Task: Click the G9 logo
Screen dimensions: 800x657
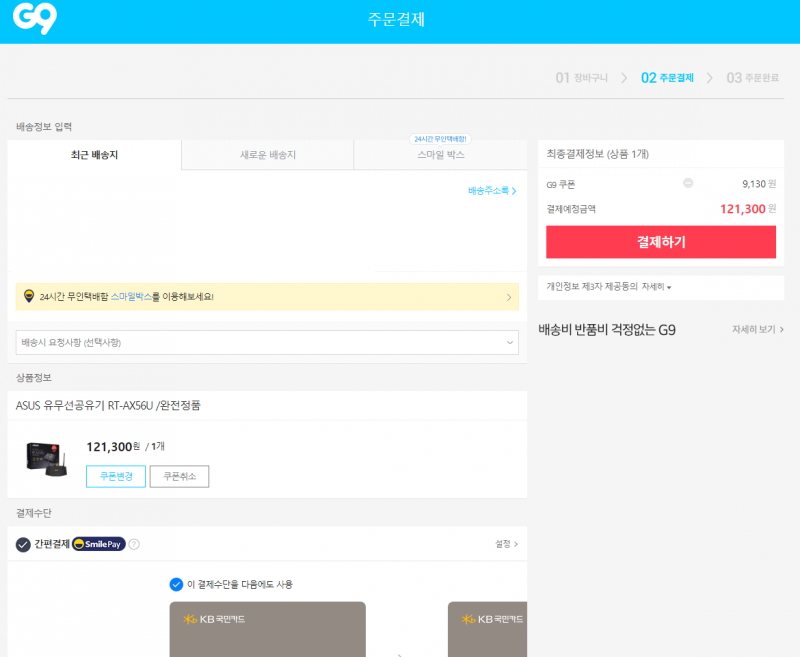Action: pos(35,18)
